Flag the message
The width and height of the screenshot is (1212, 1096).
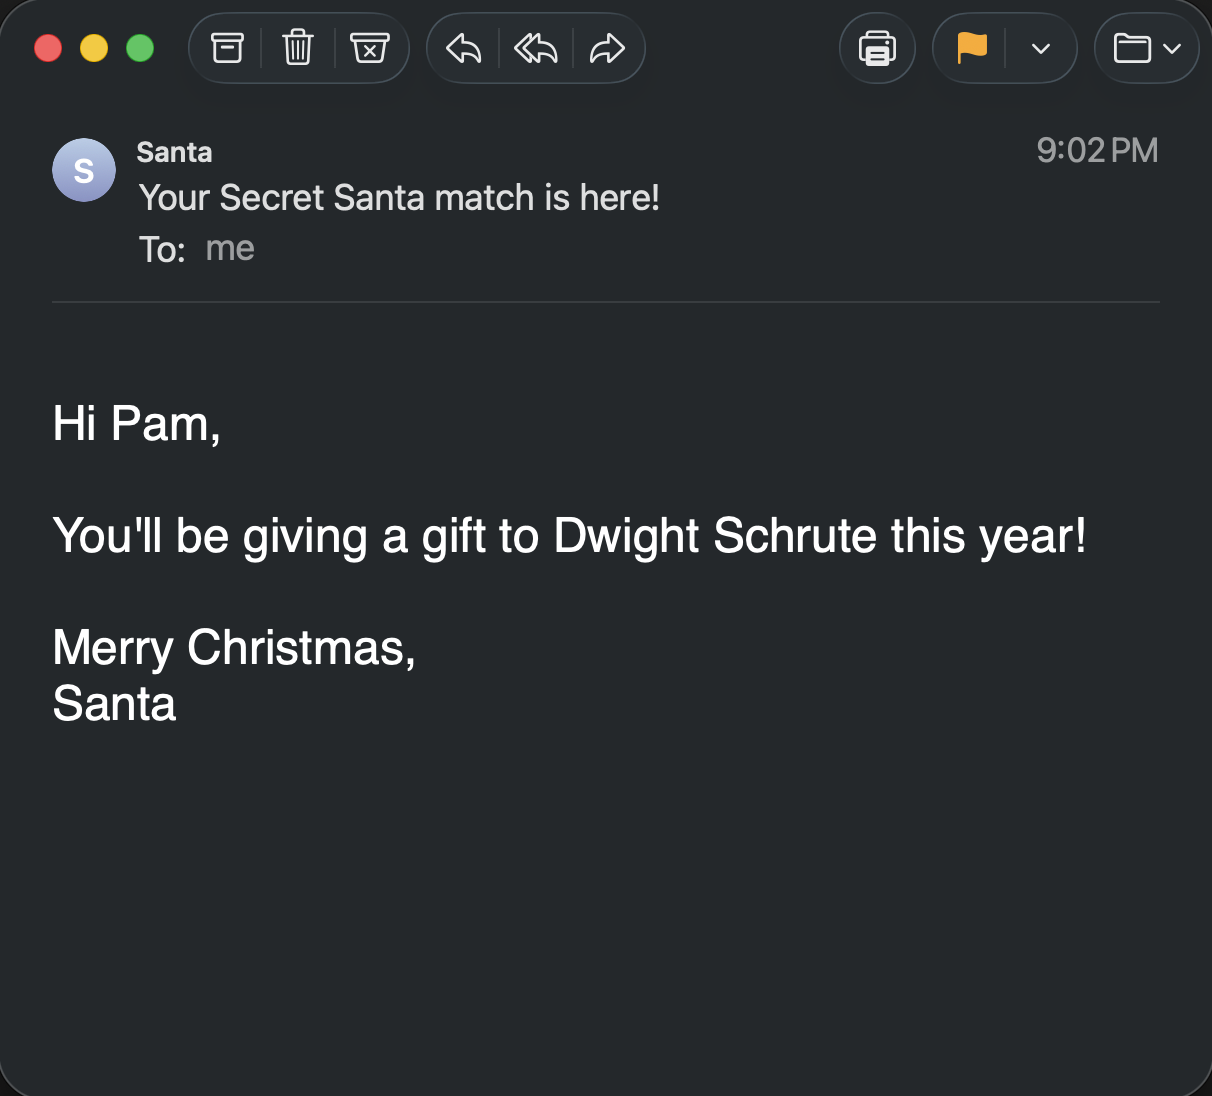tap(973, 47)
